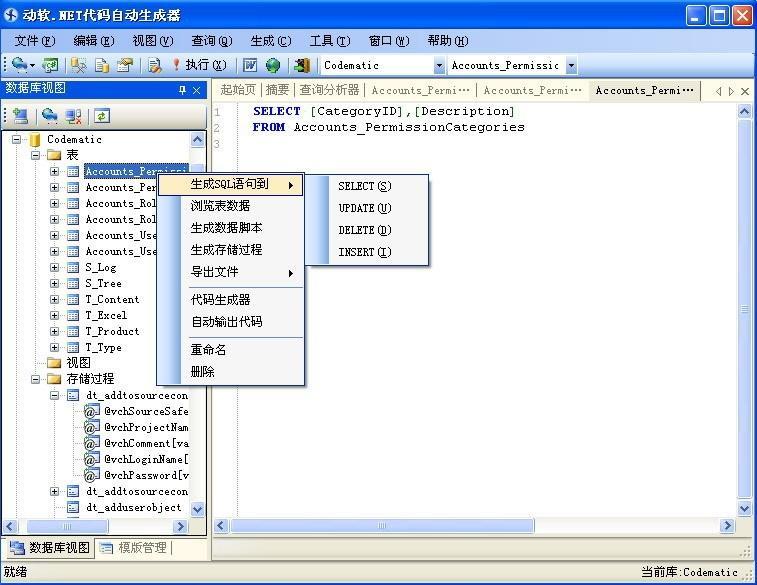Select 代码生成器 in context menu
This screenshot has width=757, height=585.
coord(220,300)
